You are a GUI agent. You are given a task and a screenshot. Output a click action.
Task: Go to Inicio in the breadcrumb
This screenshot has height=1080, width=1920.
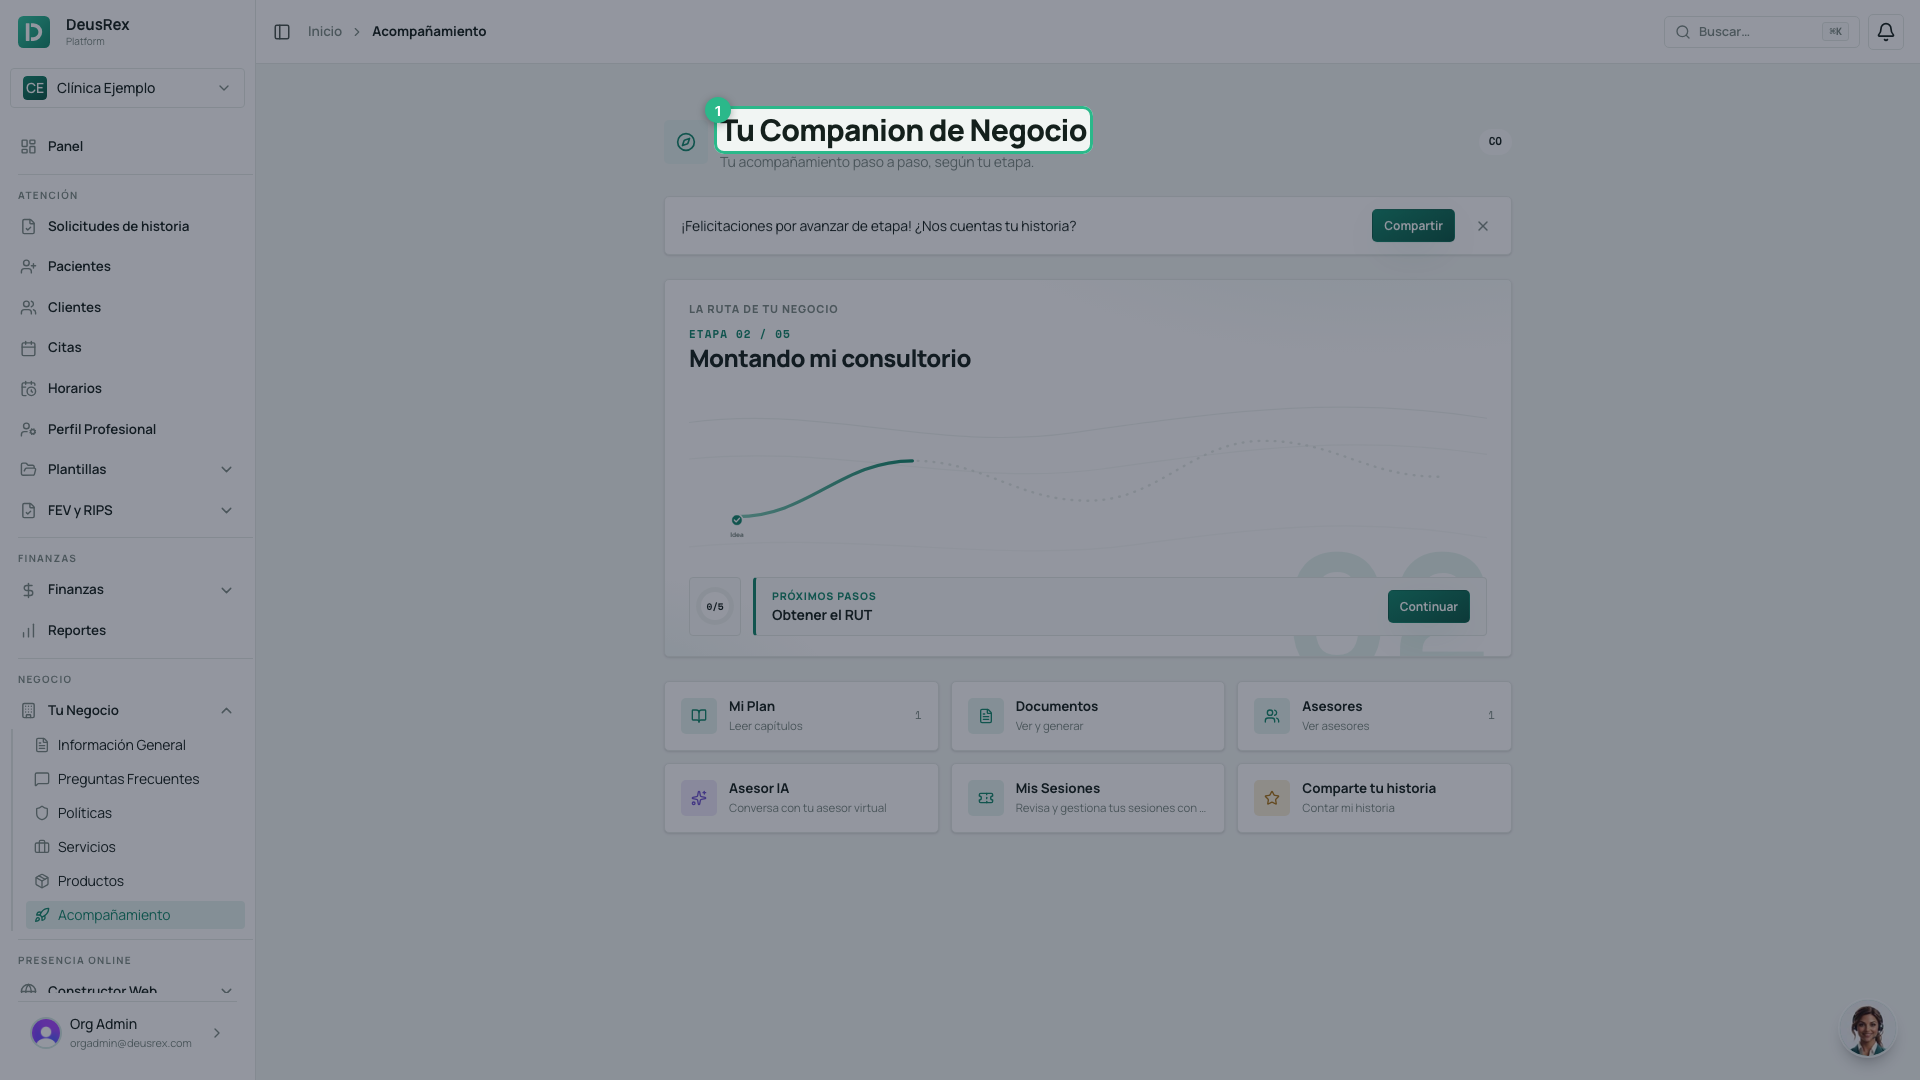[325, 32]
